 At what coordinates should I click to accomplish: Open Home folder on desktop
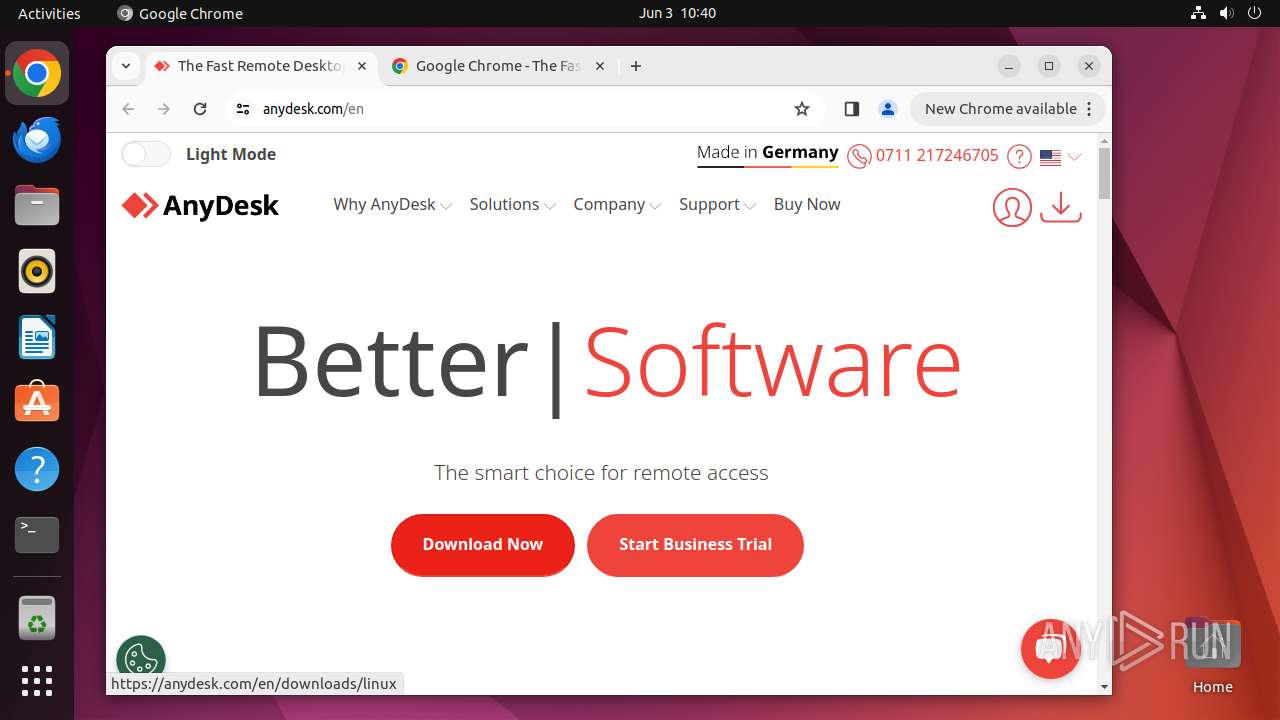1213,656
